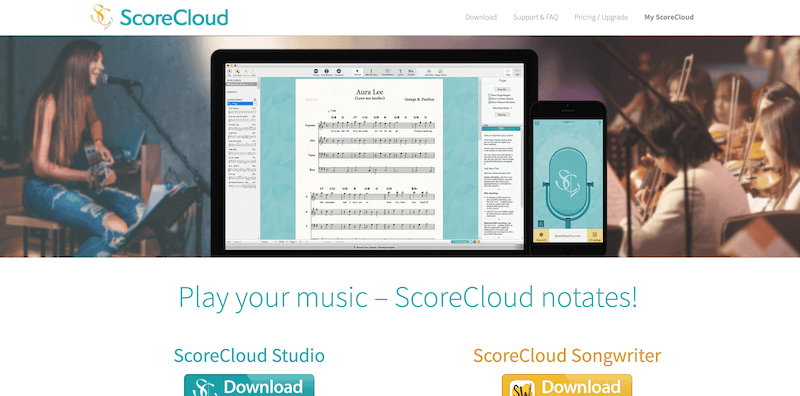Open Pricing / Upgrade page

(x=601, y=17)
